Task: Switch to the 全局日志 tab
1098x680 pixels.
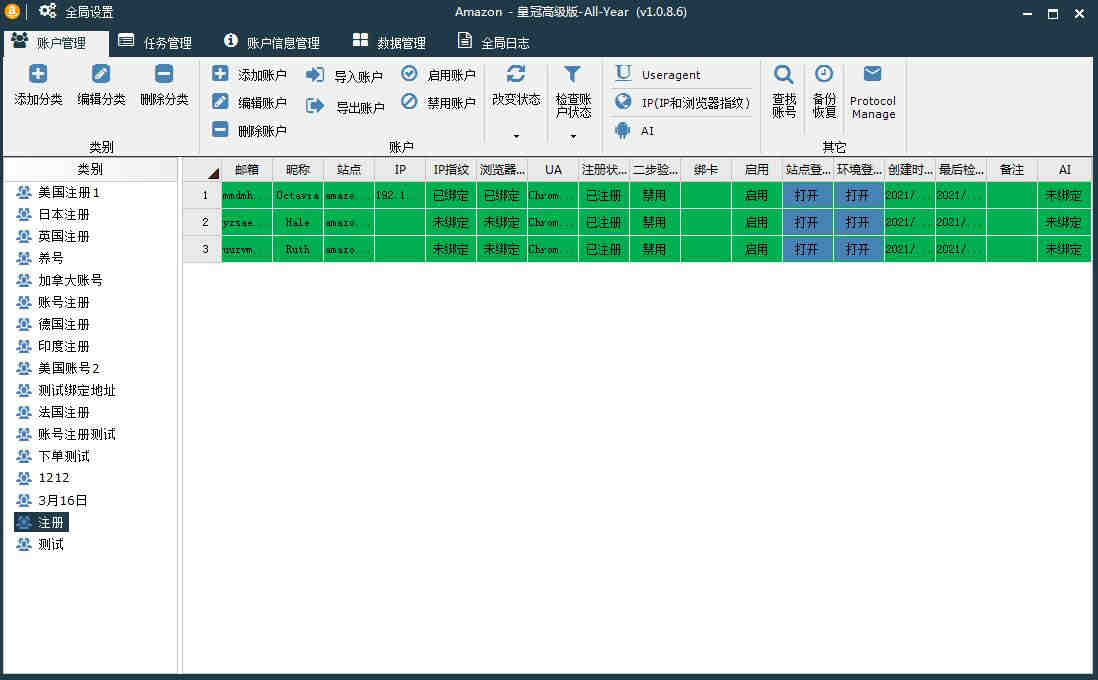Action: (x=493, y=43)
